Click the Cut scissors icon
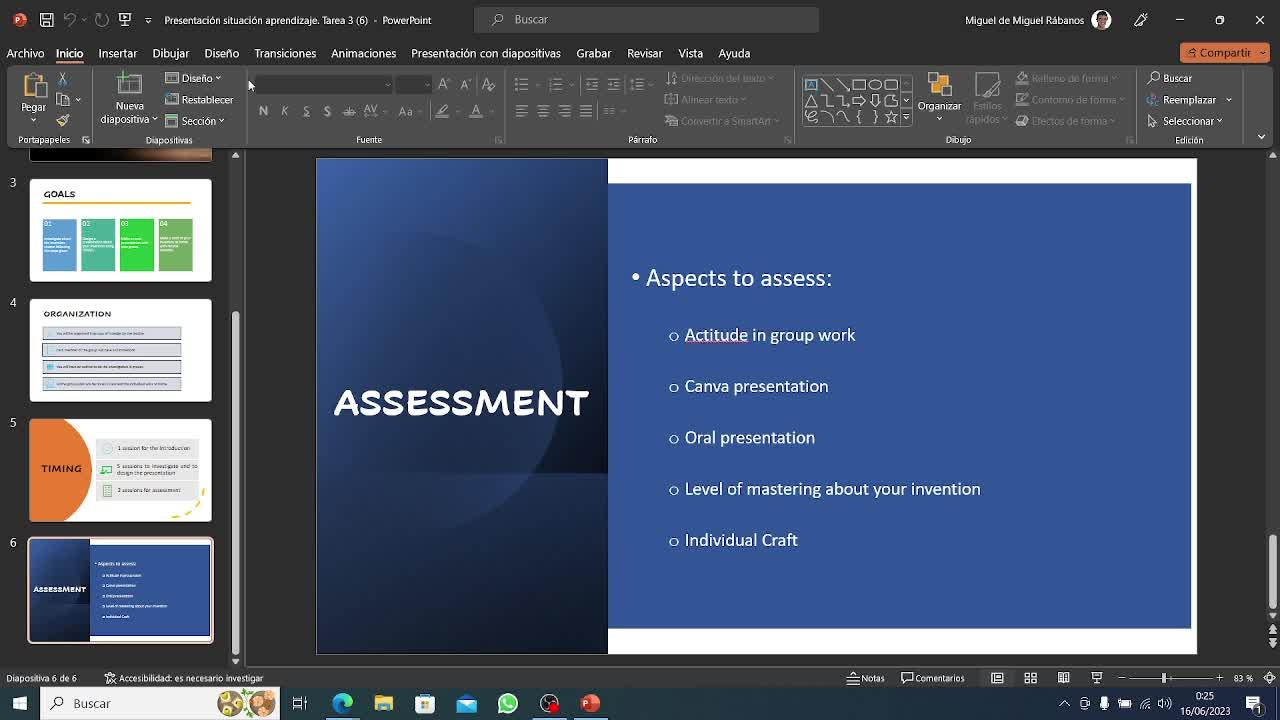 pos(62,78)
